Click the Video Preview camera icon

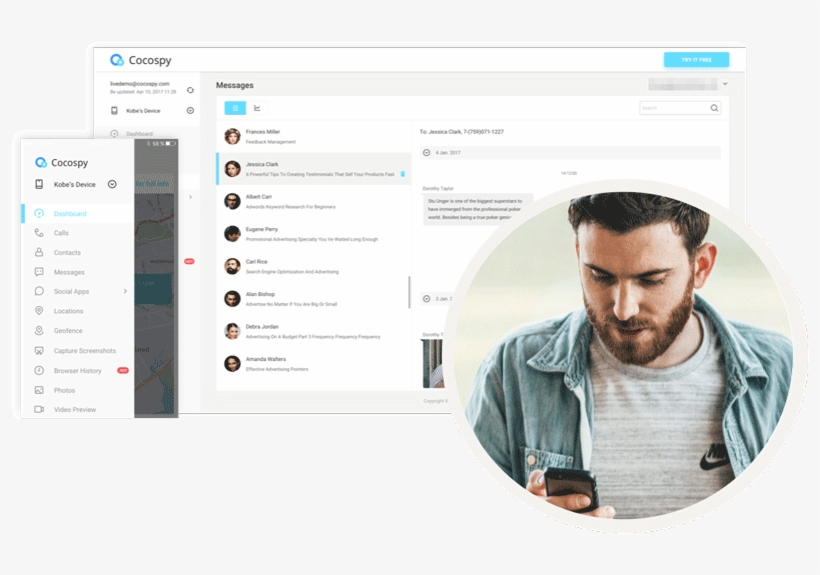pyautogui.click(x=39, y=409)
